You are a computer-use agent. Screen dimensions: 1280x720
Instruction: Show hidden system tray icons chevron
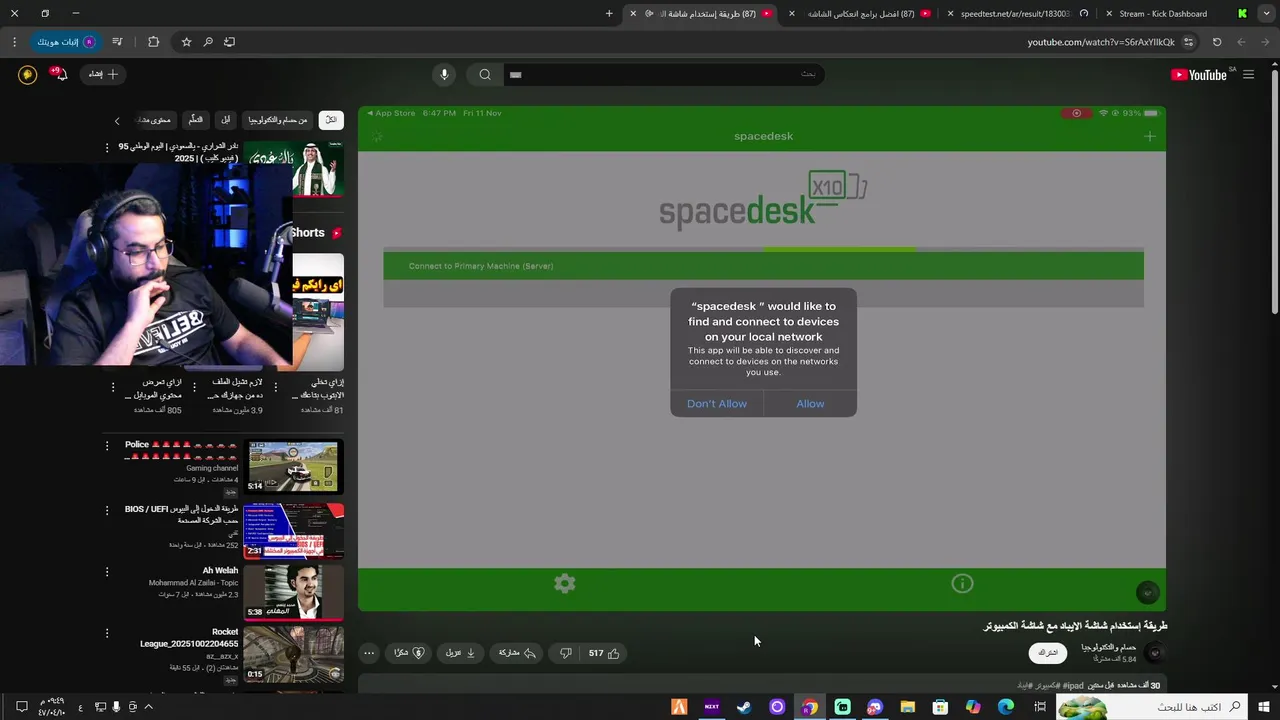(x=148, y=707)
